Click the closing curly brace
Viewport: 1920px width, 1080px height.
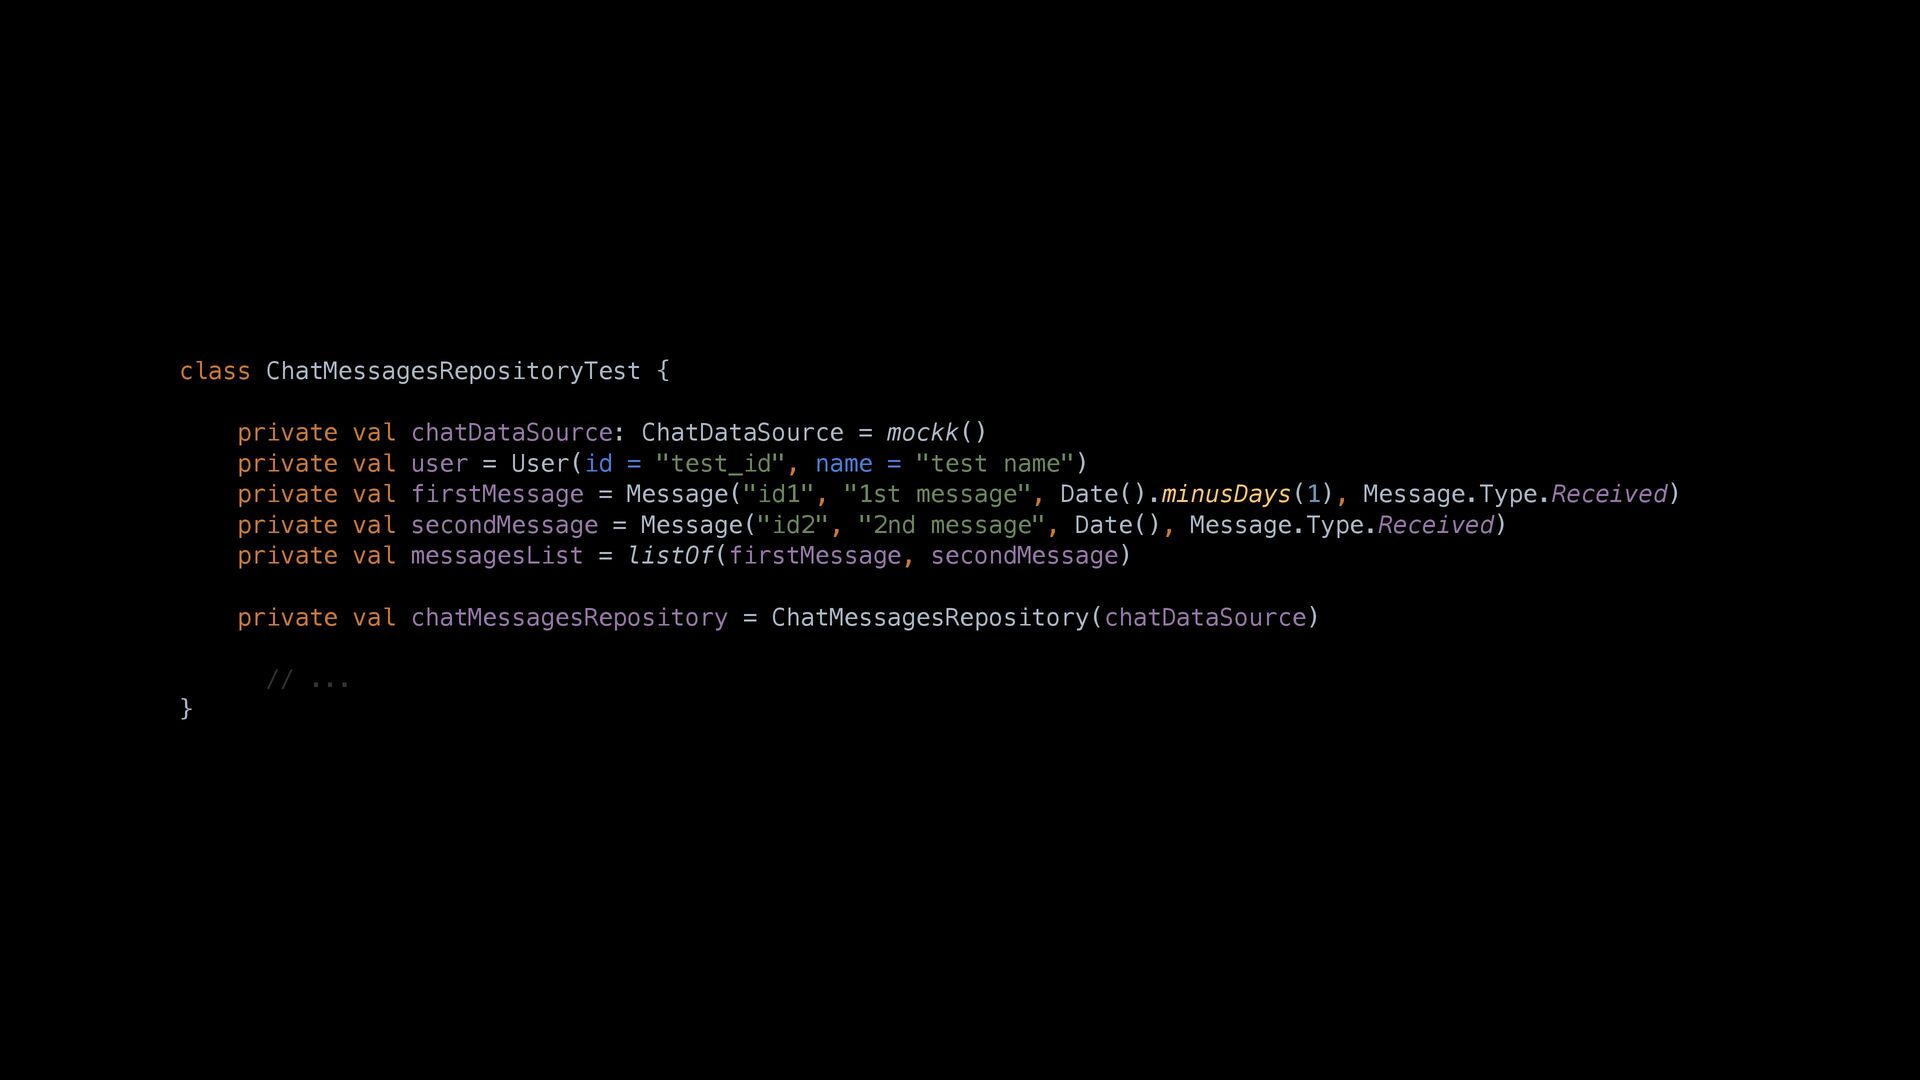click(186, 709)
